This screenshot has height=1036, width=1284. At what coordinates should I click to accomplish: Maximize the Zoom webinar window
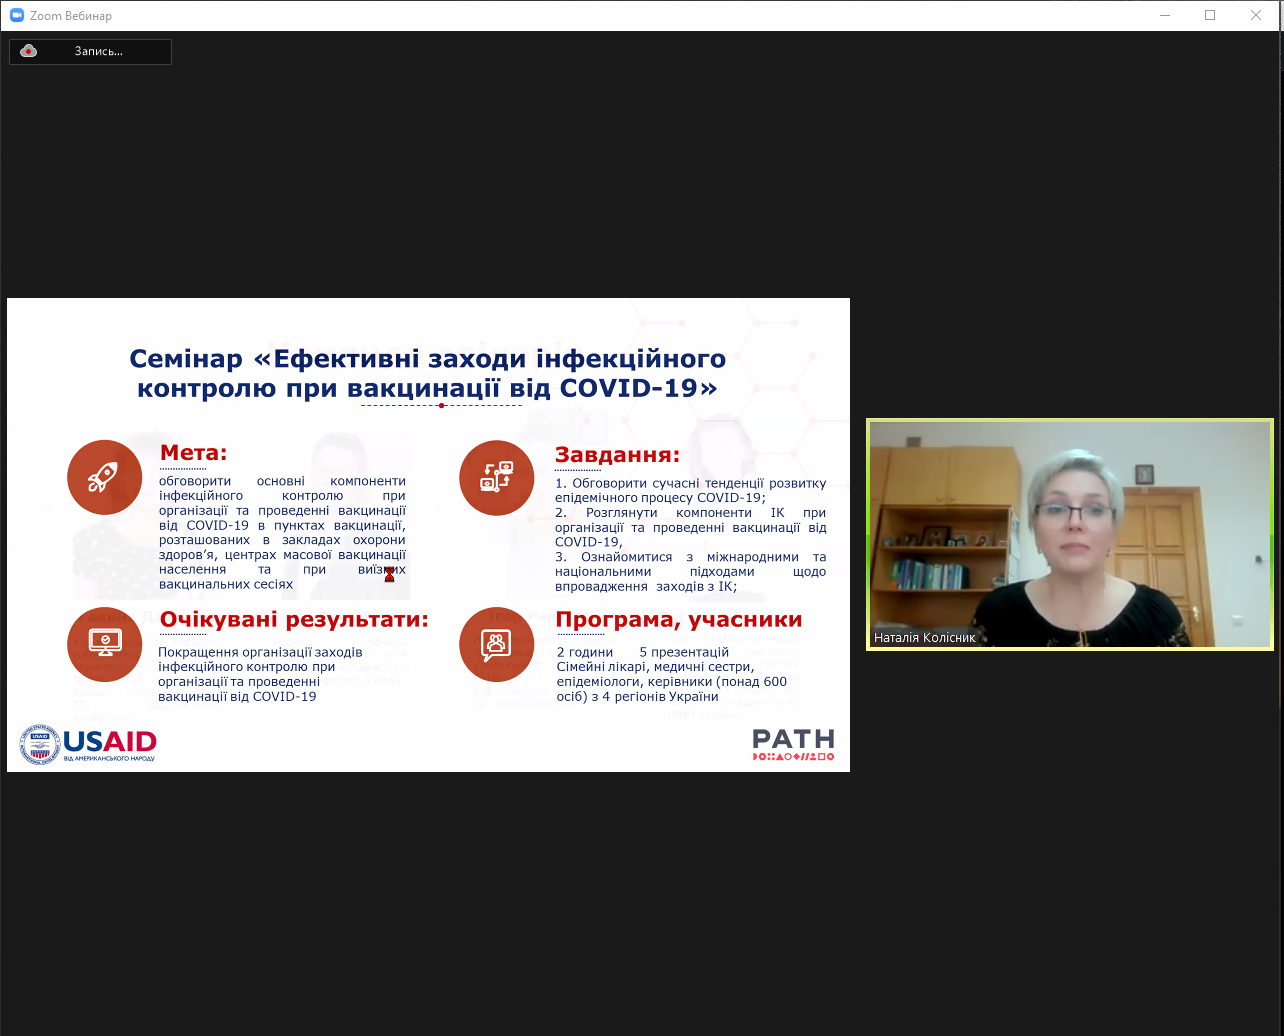pyautogui.click(x=1210, y=15)
